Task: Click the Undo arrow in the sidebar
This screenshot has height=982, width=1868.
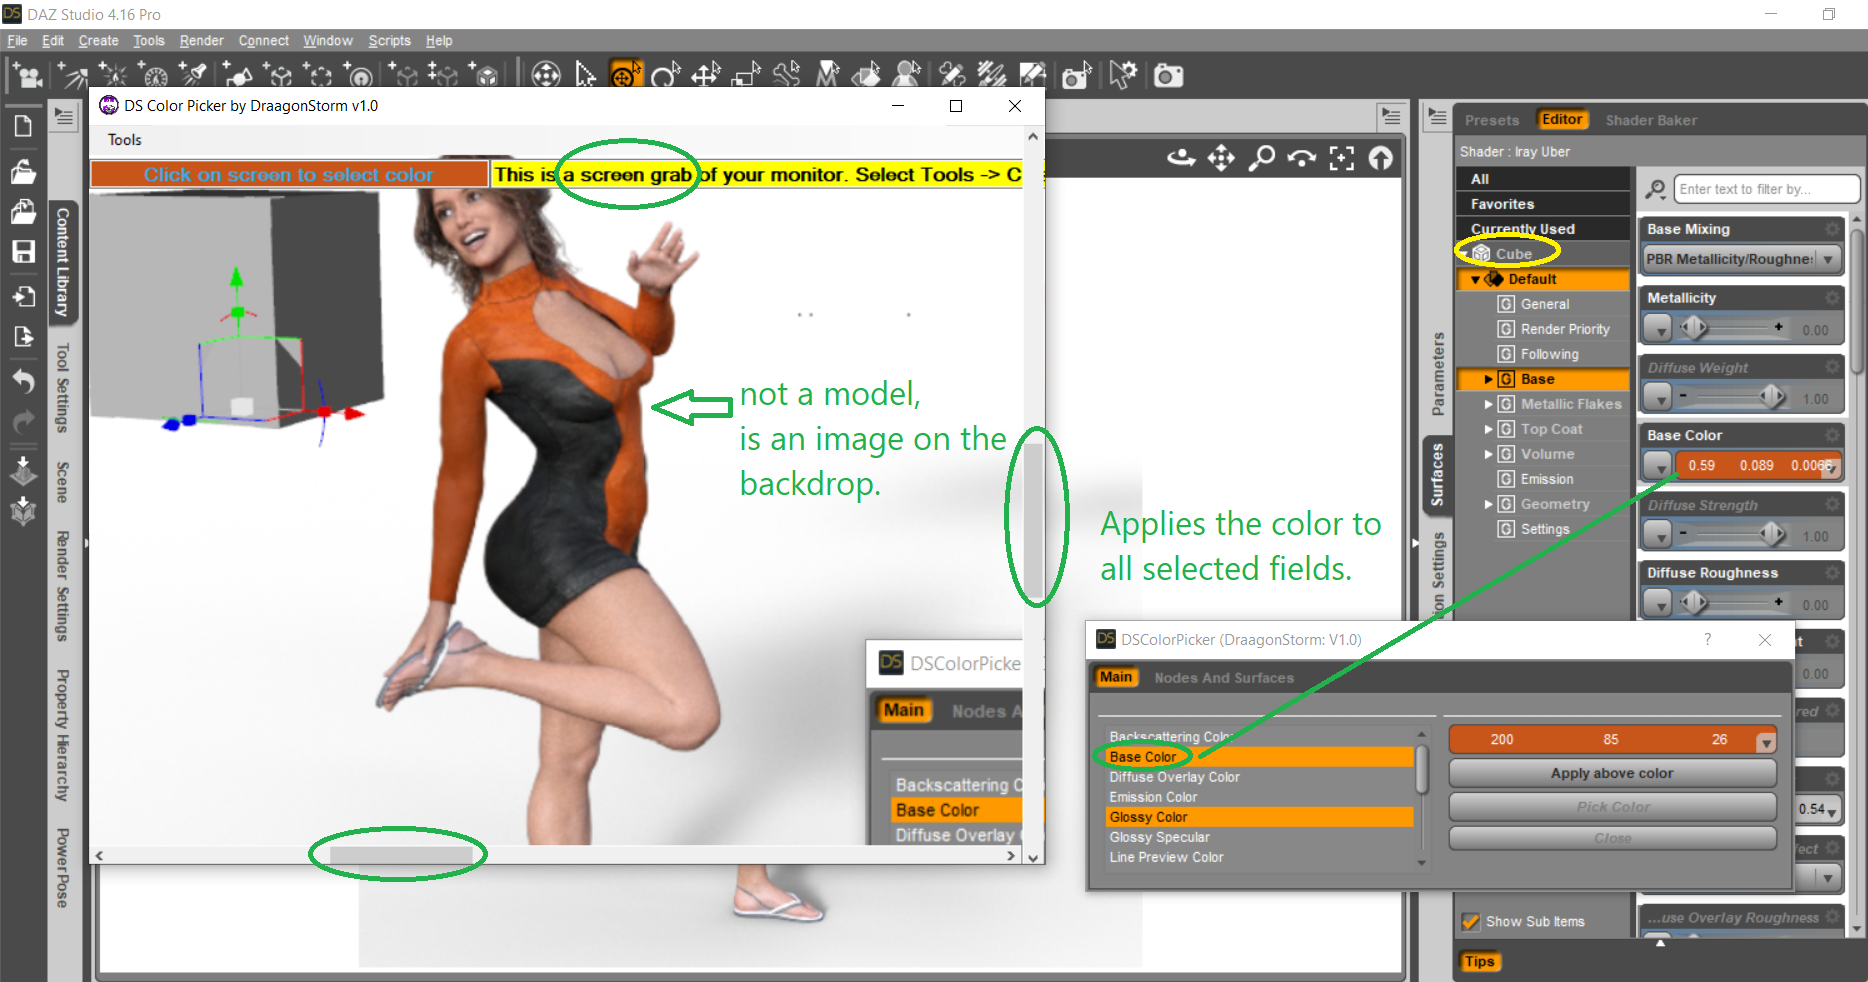Action: [x=23, y=381]
